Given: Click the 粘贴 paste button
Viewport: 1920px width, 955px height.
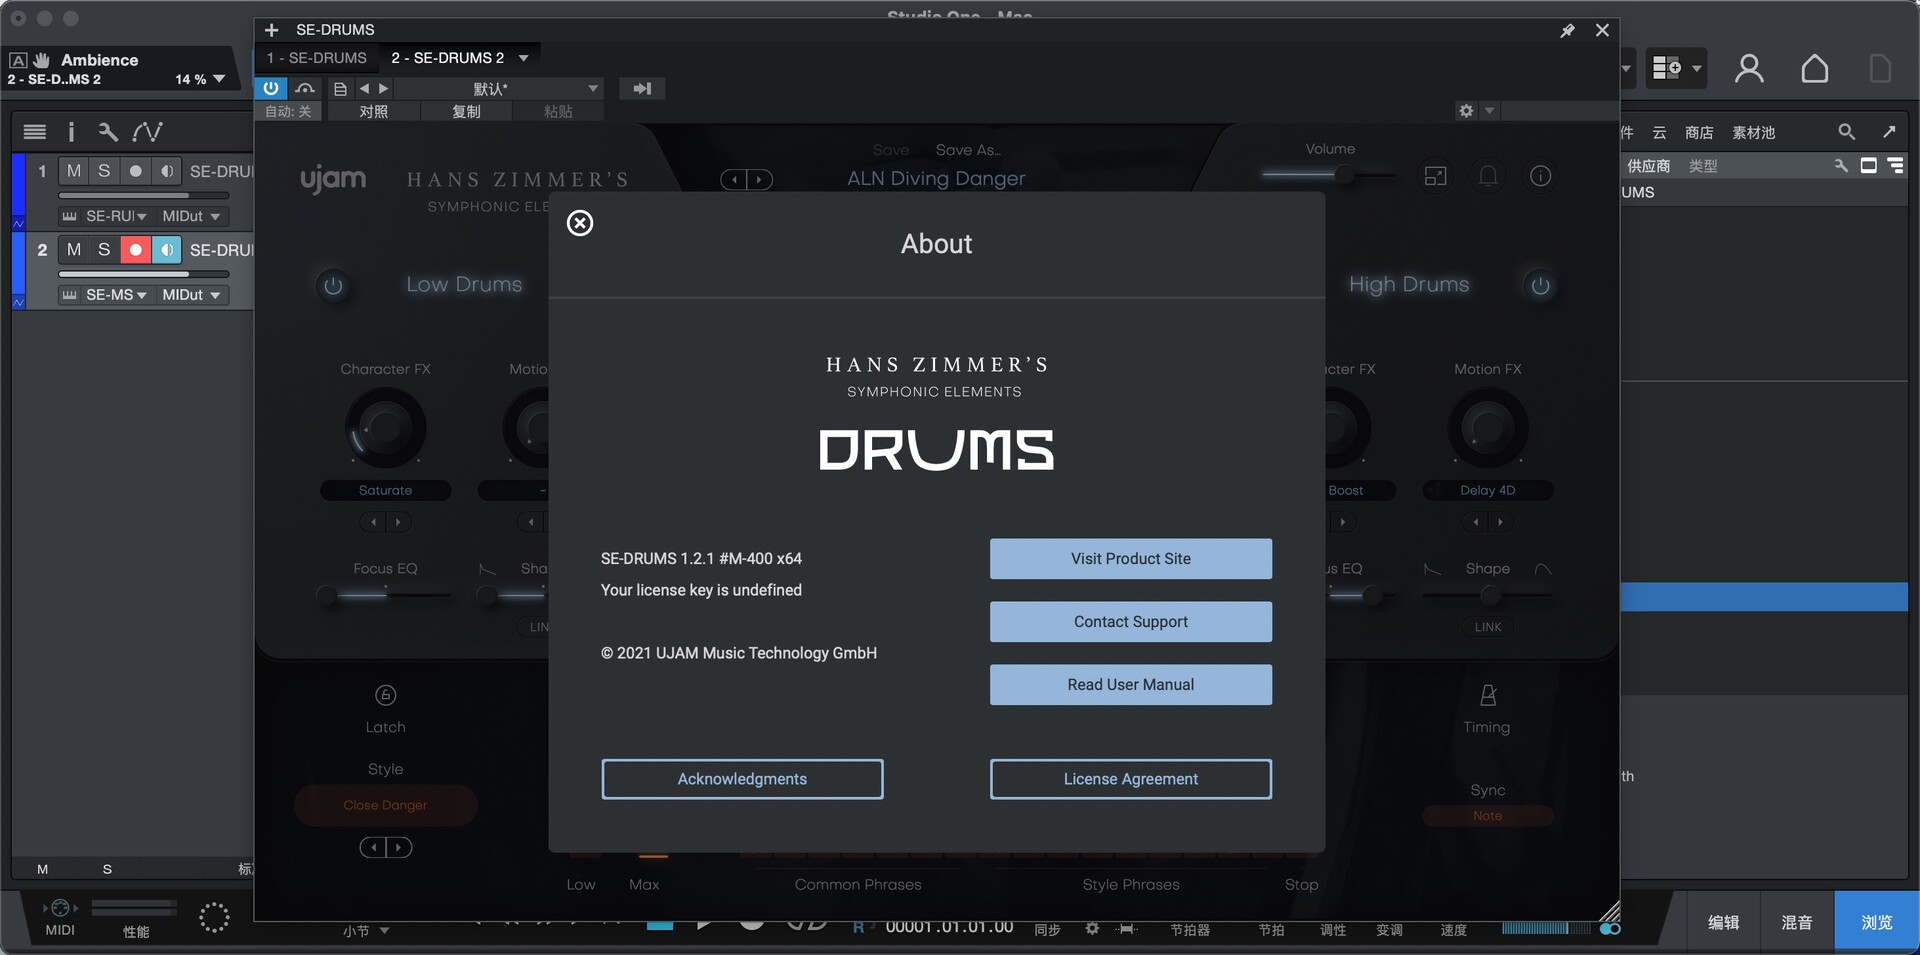Looking at the screenshot, I should click(x=558, y=111).
